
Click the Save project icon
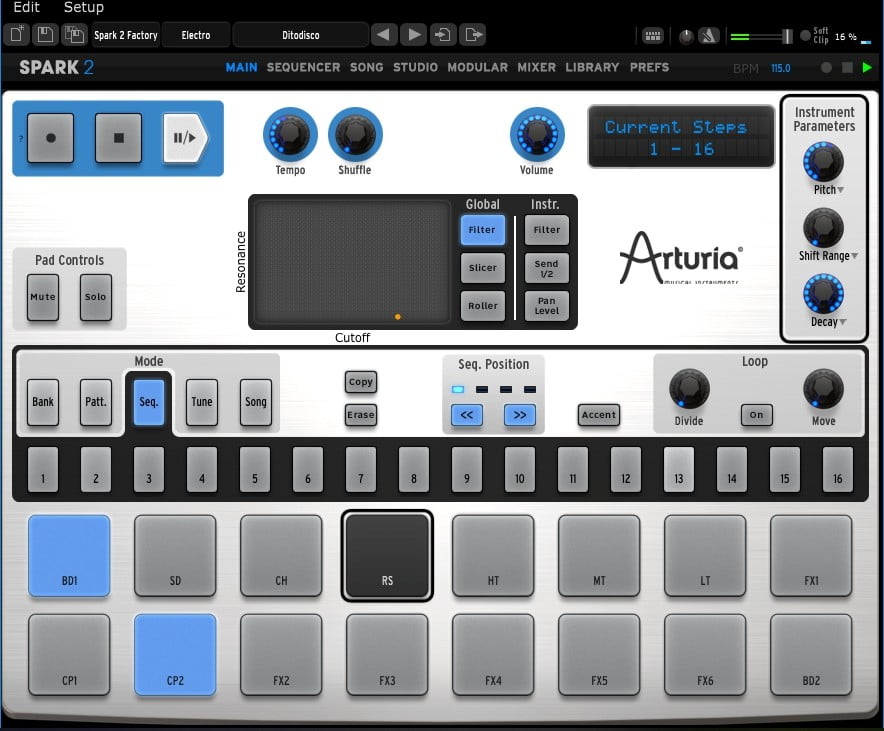point(45,35)
